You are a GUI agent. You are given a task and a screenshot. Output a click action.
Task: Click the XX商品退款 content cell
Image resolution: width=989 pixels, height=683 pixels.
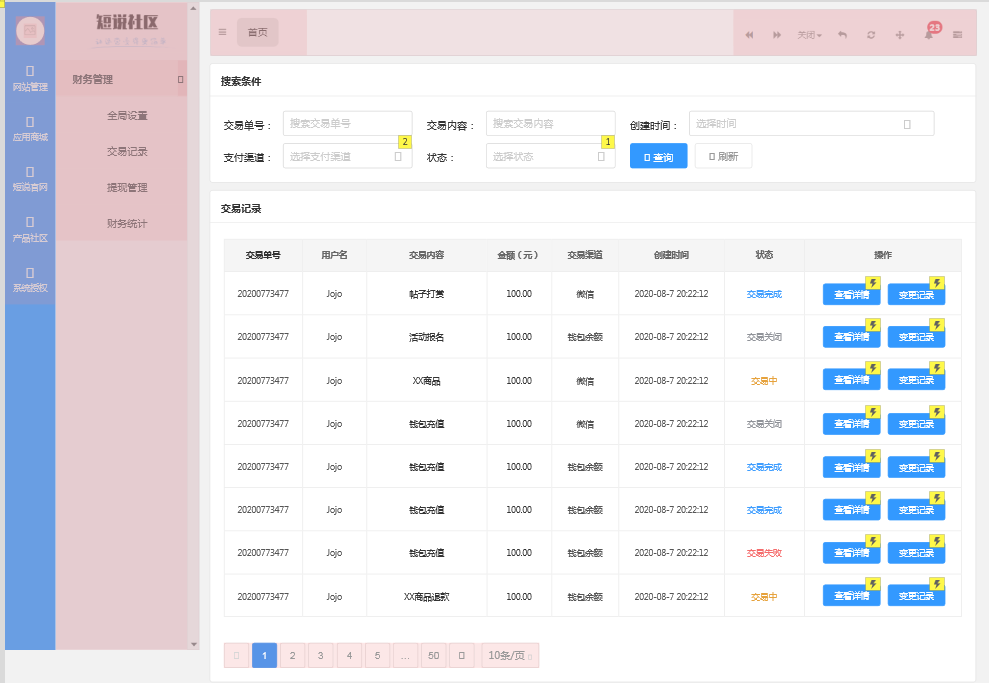click(x=426, y=596)
